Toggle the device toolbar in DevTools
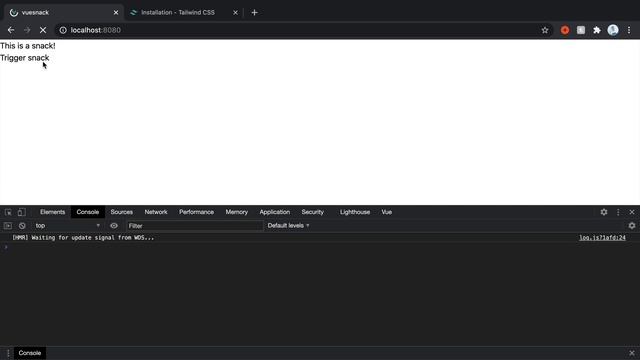 pyautogui.click(x=21, y=212)
